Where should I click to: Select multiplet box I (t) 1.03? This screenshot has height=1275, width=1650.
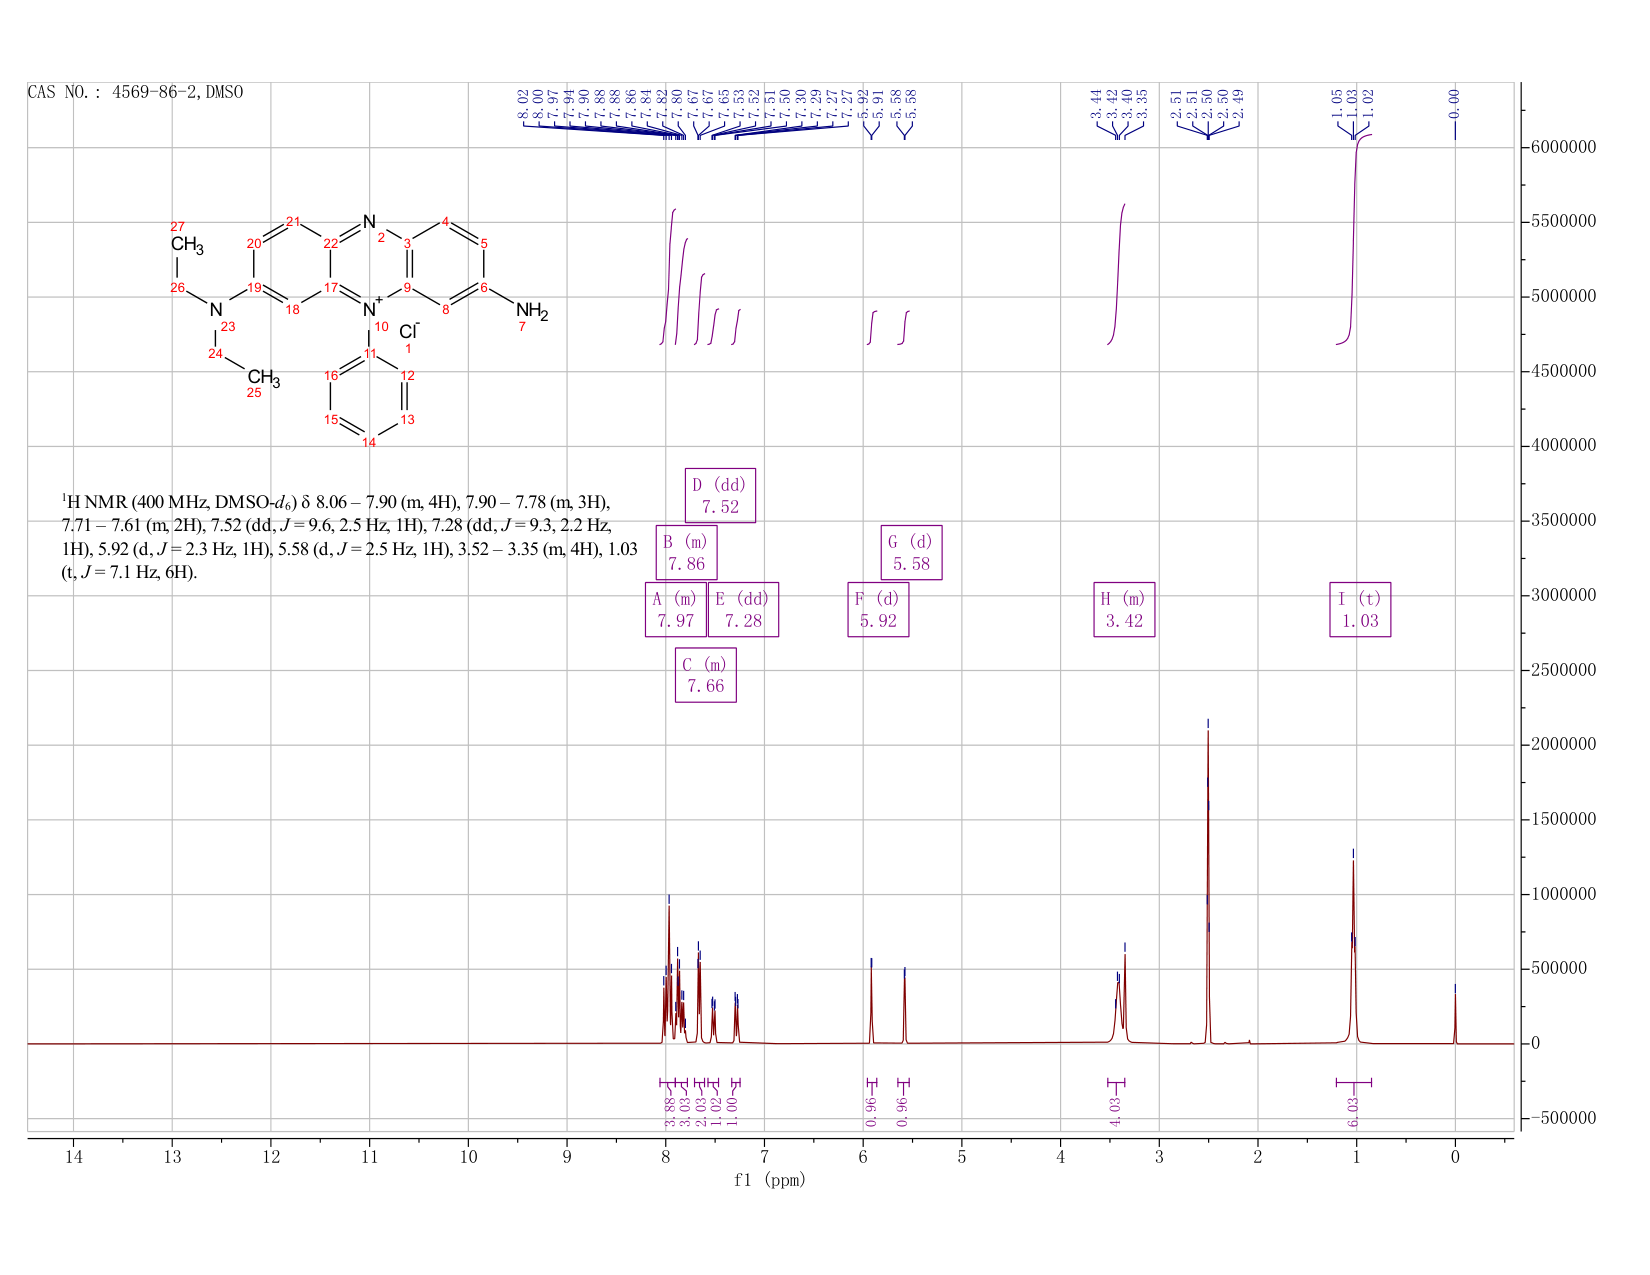(1360, 609)
